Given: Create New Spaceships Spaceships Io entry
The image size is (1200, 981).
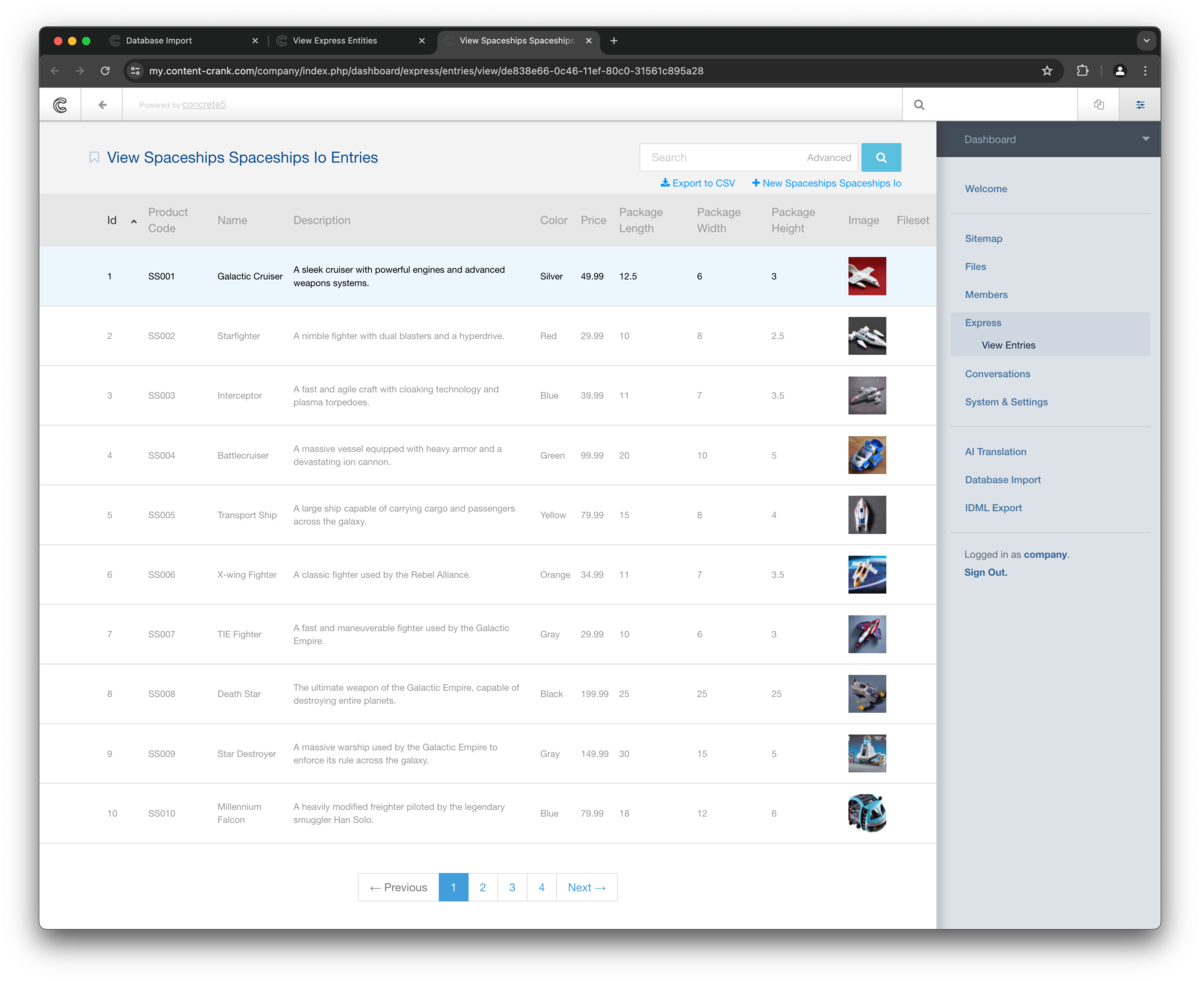Looking at the screenshot, I should point(826,183).
